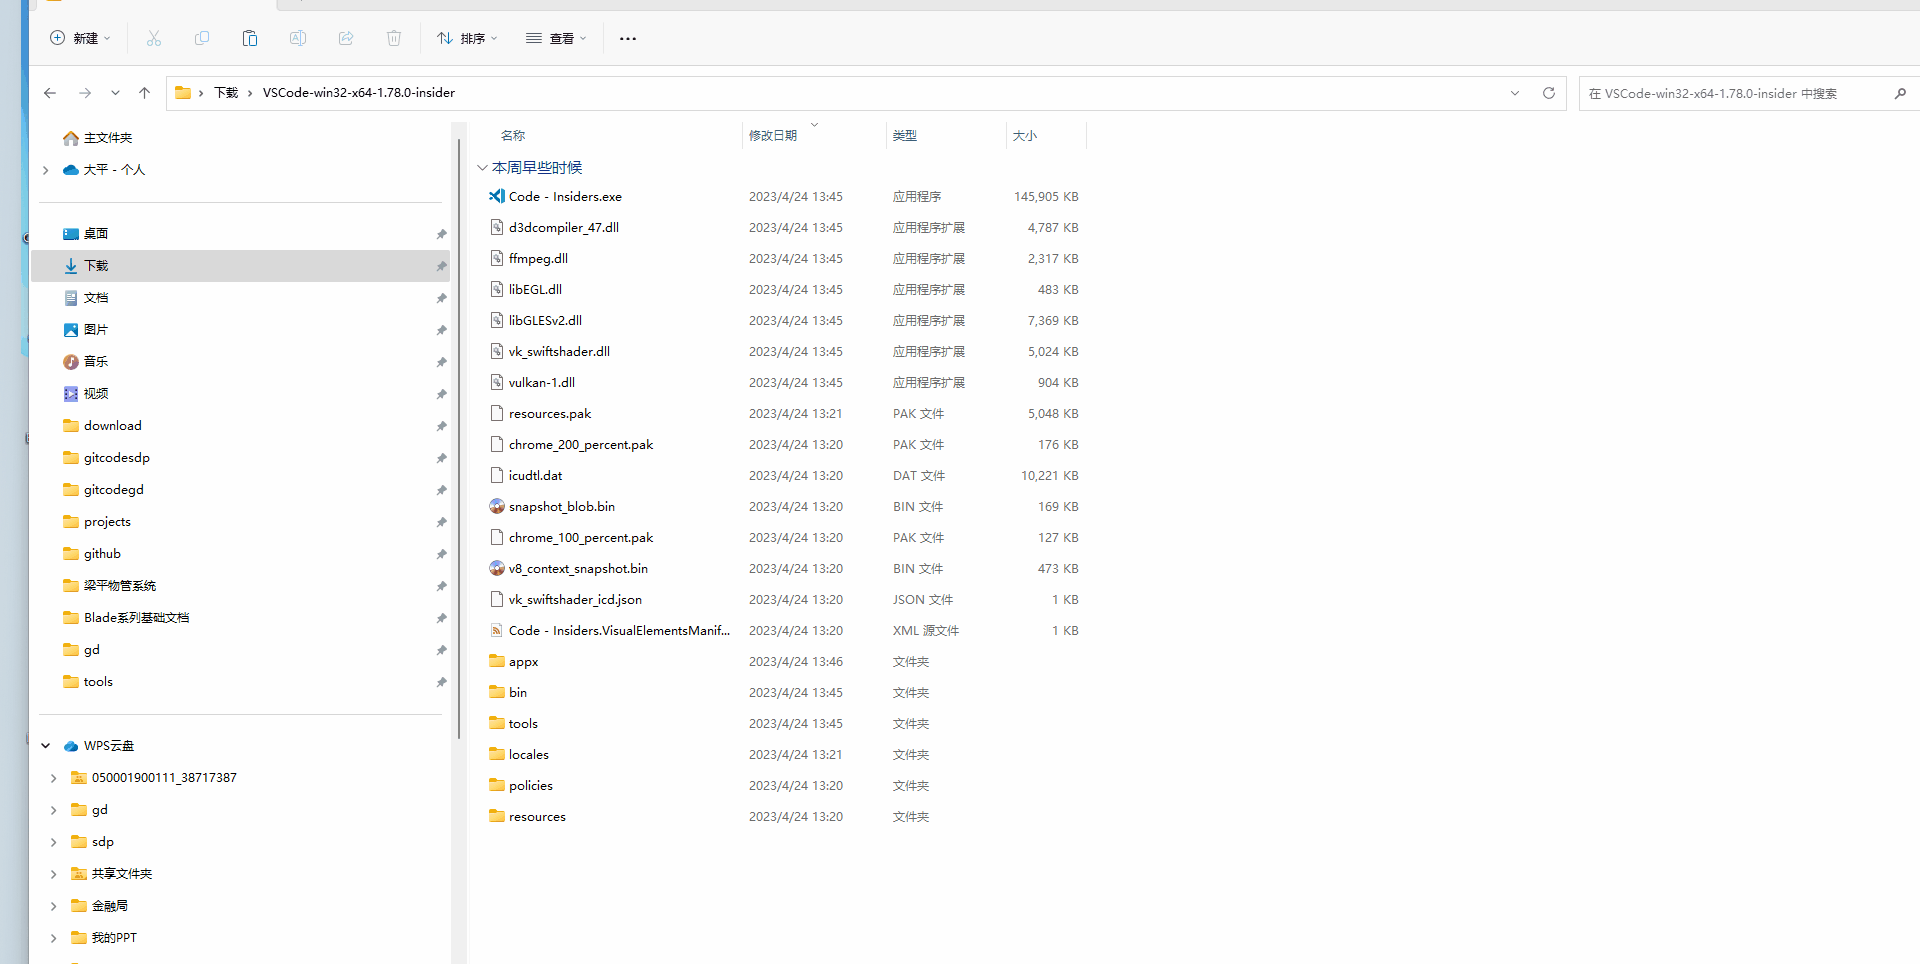Unpin 桌面 from the sidebar
Image resolution: width=1920 pixels, height=964 pixels.
[x=441, y=234]
